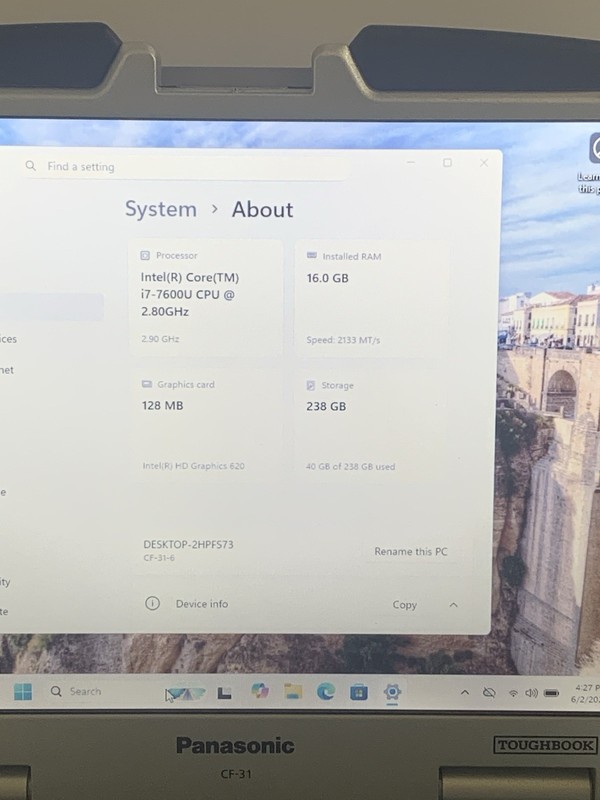Click the About breadcrumb heading
The image size is (600, 800).
tap(262, 210)
